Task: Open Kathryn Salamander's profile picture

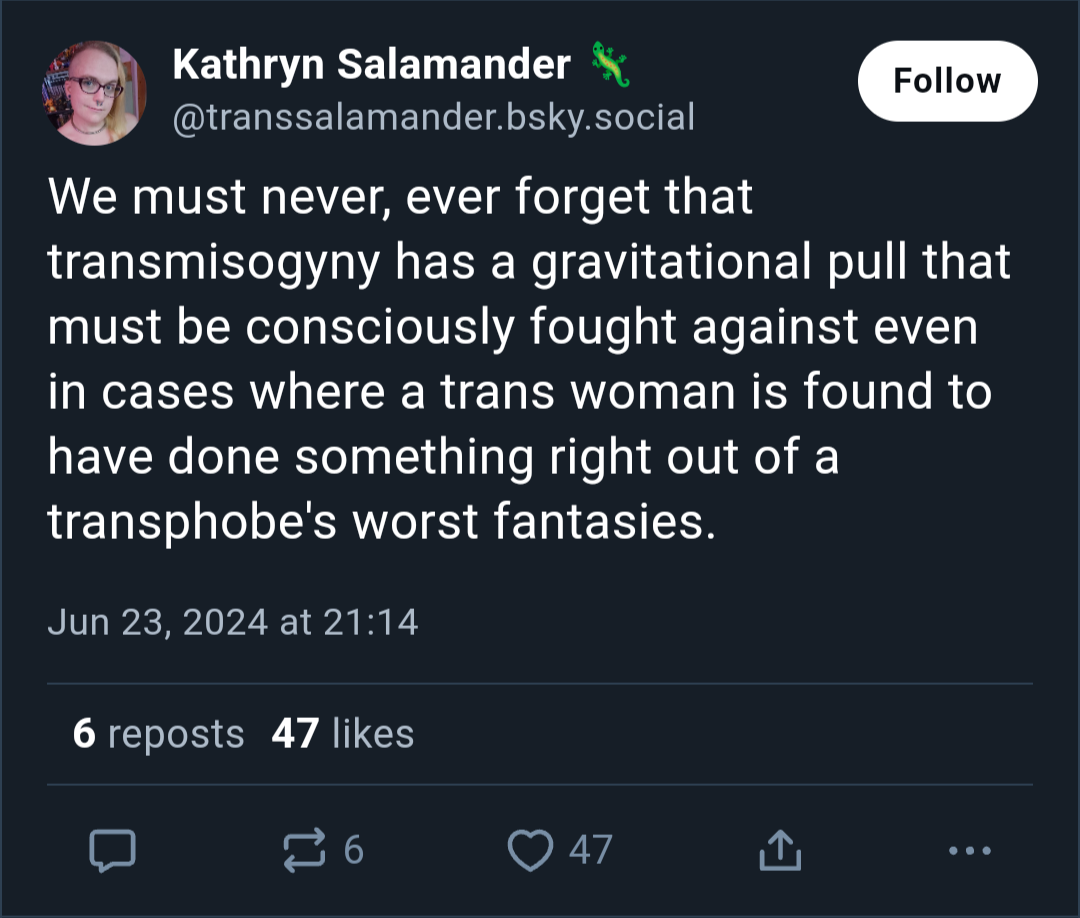Action: (94, 93)
